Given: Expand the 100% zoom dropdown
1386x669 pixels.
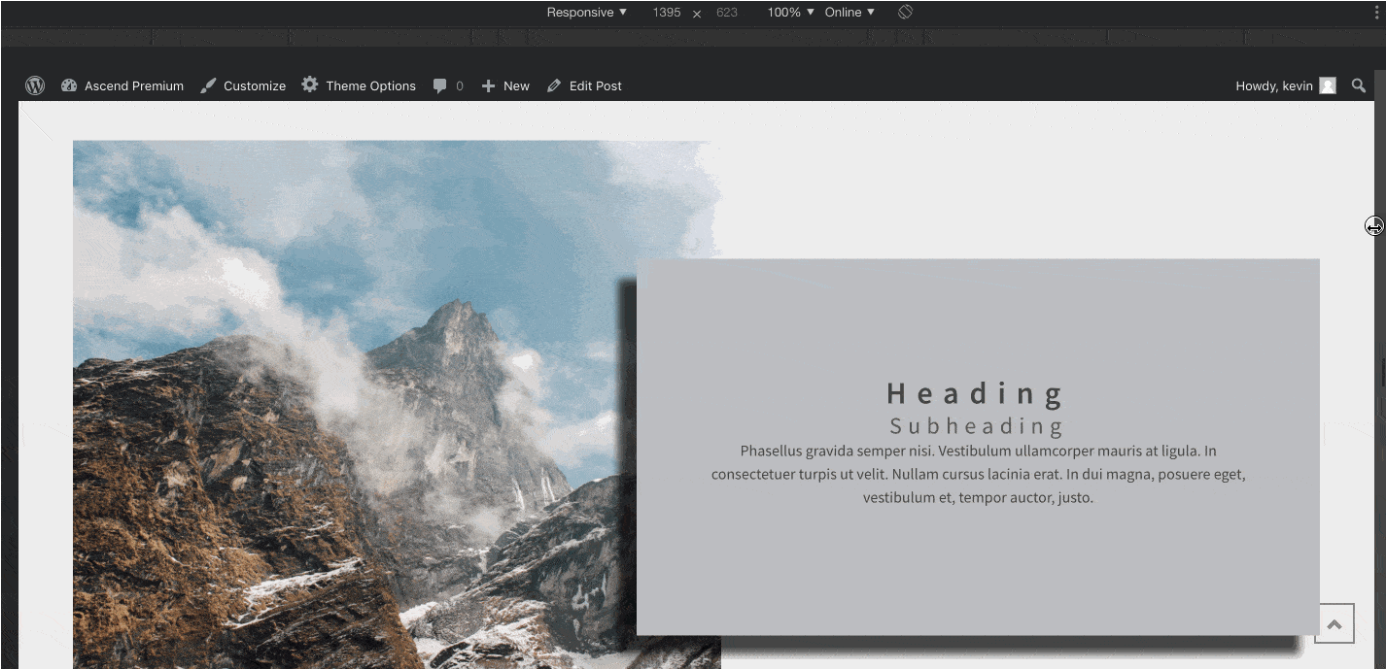Looking at the screenshot, I should 790,12.
